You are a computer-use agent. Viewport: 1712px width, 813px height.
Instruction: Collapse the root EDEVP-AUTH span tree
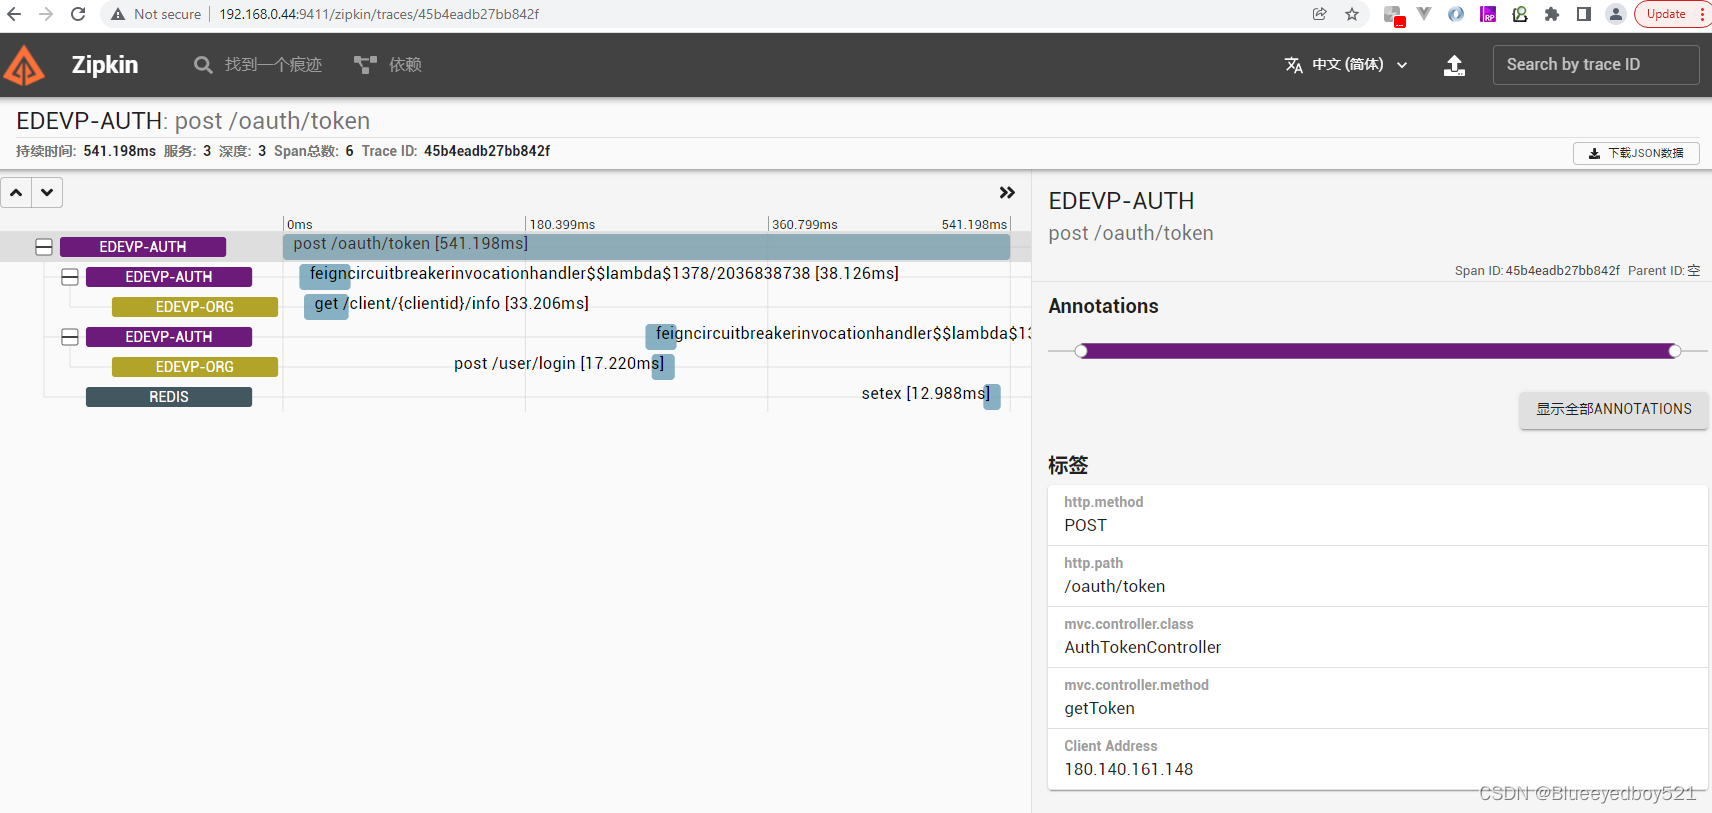coord(44,247)
